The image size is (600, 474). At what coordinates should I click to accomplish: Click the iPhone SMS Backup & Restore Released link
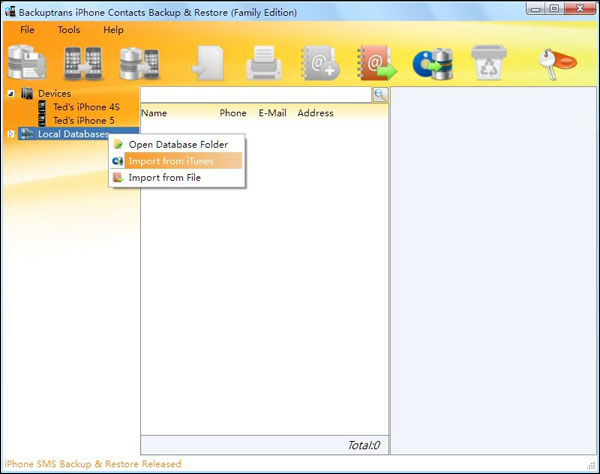pos(93,464)
